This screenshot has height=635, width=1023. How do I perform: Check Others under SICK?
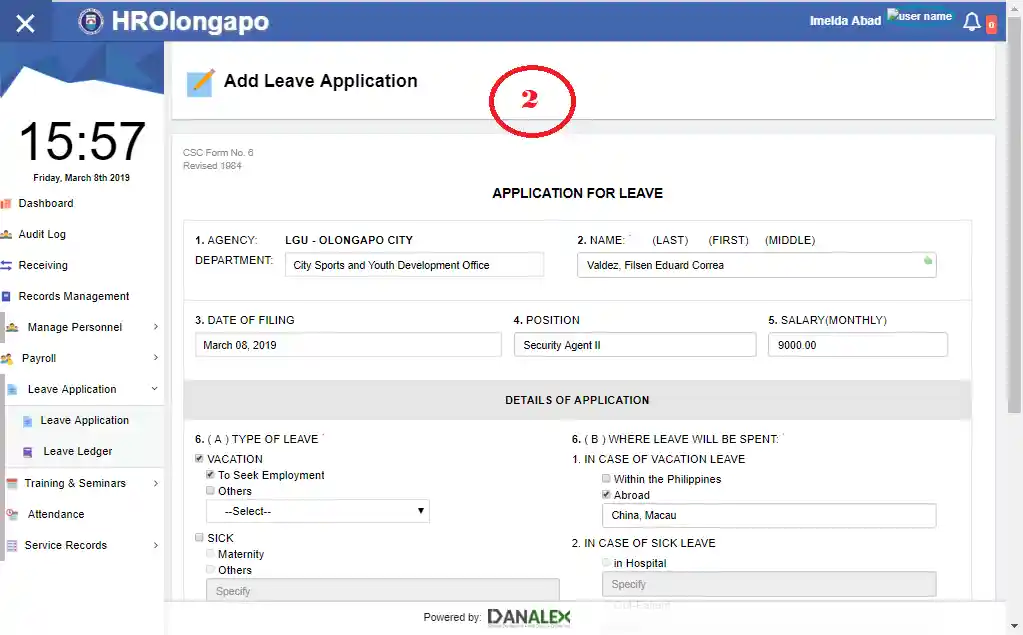pyautogui.click(x=210, y=569)
